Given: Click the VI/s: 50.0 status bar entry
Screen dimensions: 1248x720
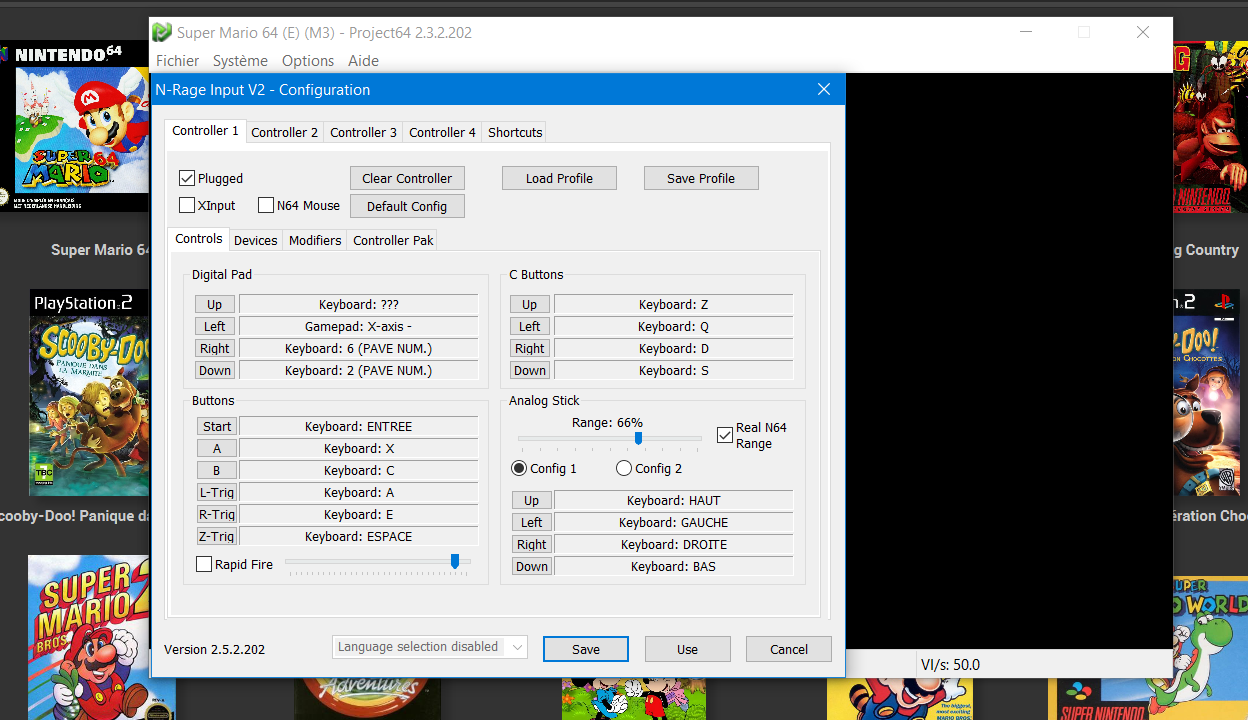Looking at the screenshot, I should click(950, 664).
